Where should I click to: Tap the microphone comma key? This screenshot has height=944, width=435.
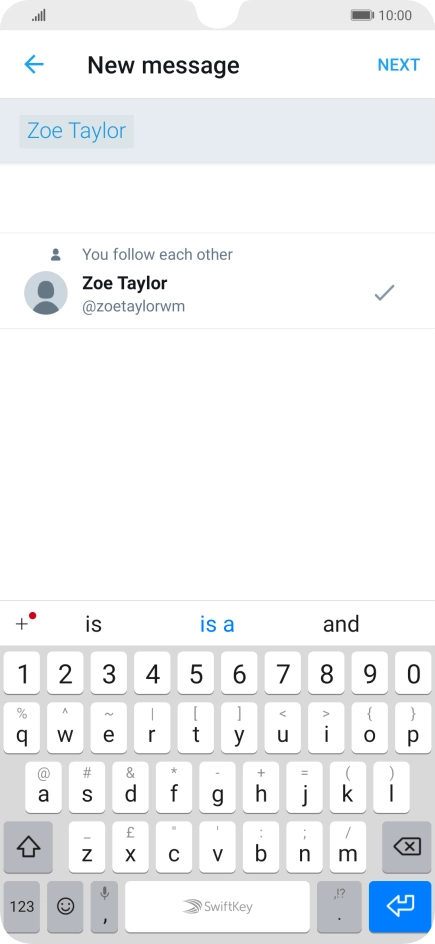pos(105,906)
